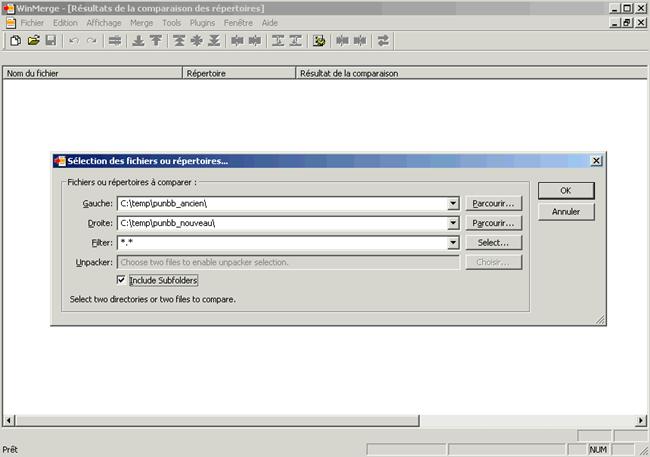
Task: Click the Select button for filters
Action: [x=494, y=243]
